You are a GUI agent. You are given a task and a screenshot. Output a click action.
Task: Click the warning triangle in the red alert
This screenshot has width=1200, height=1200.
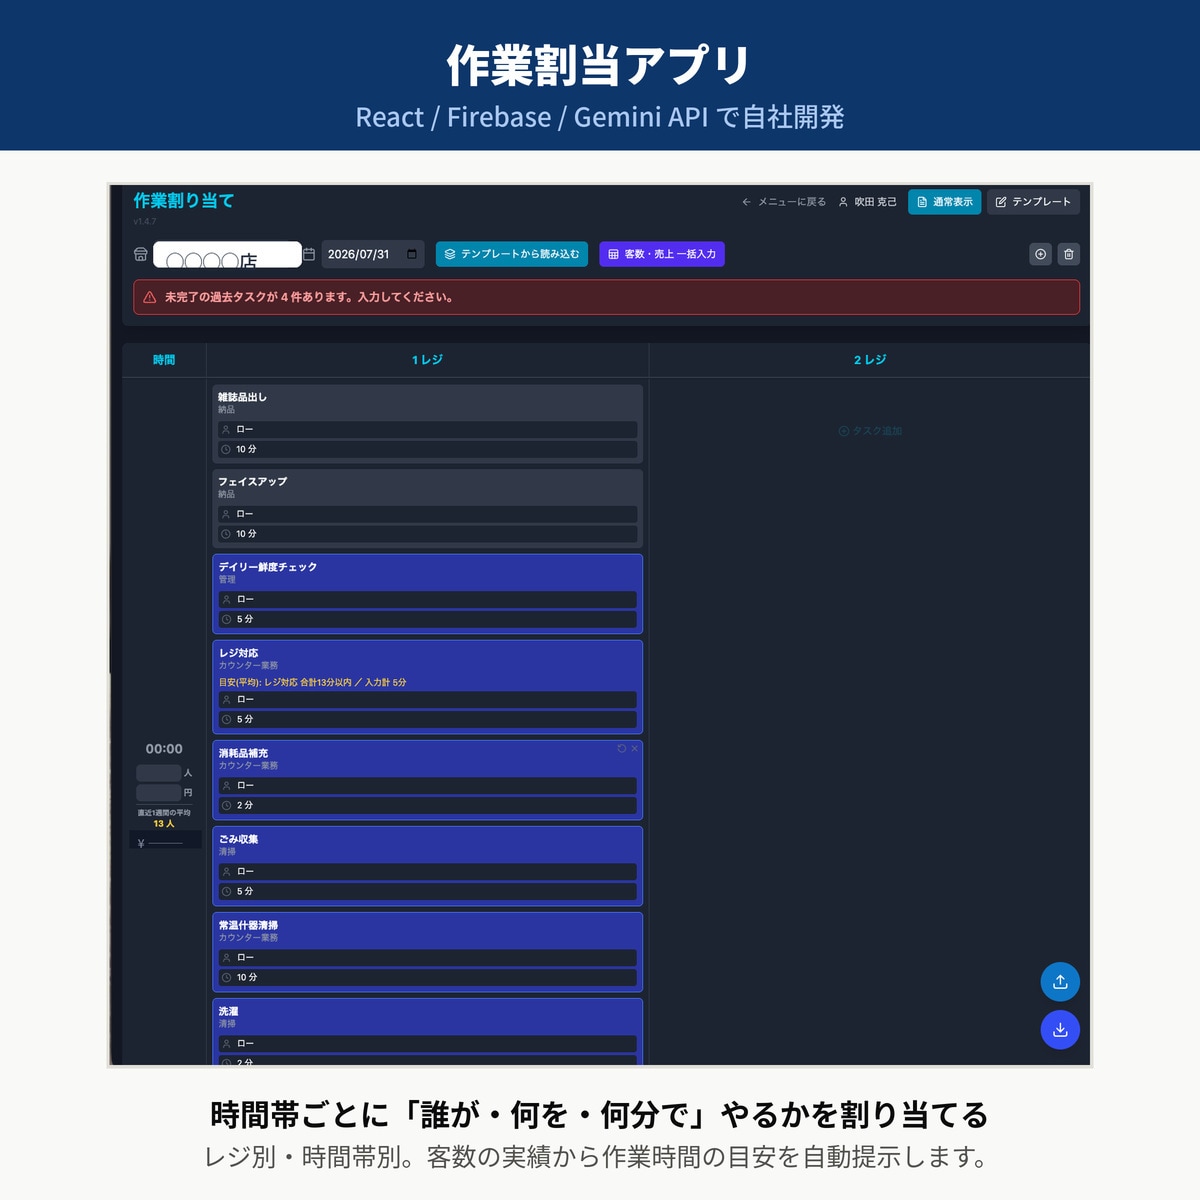tap(150, 297)
